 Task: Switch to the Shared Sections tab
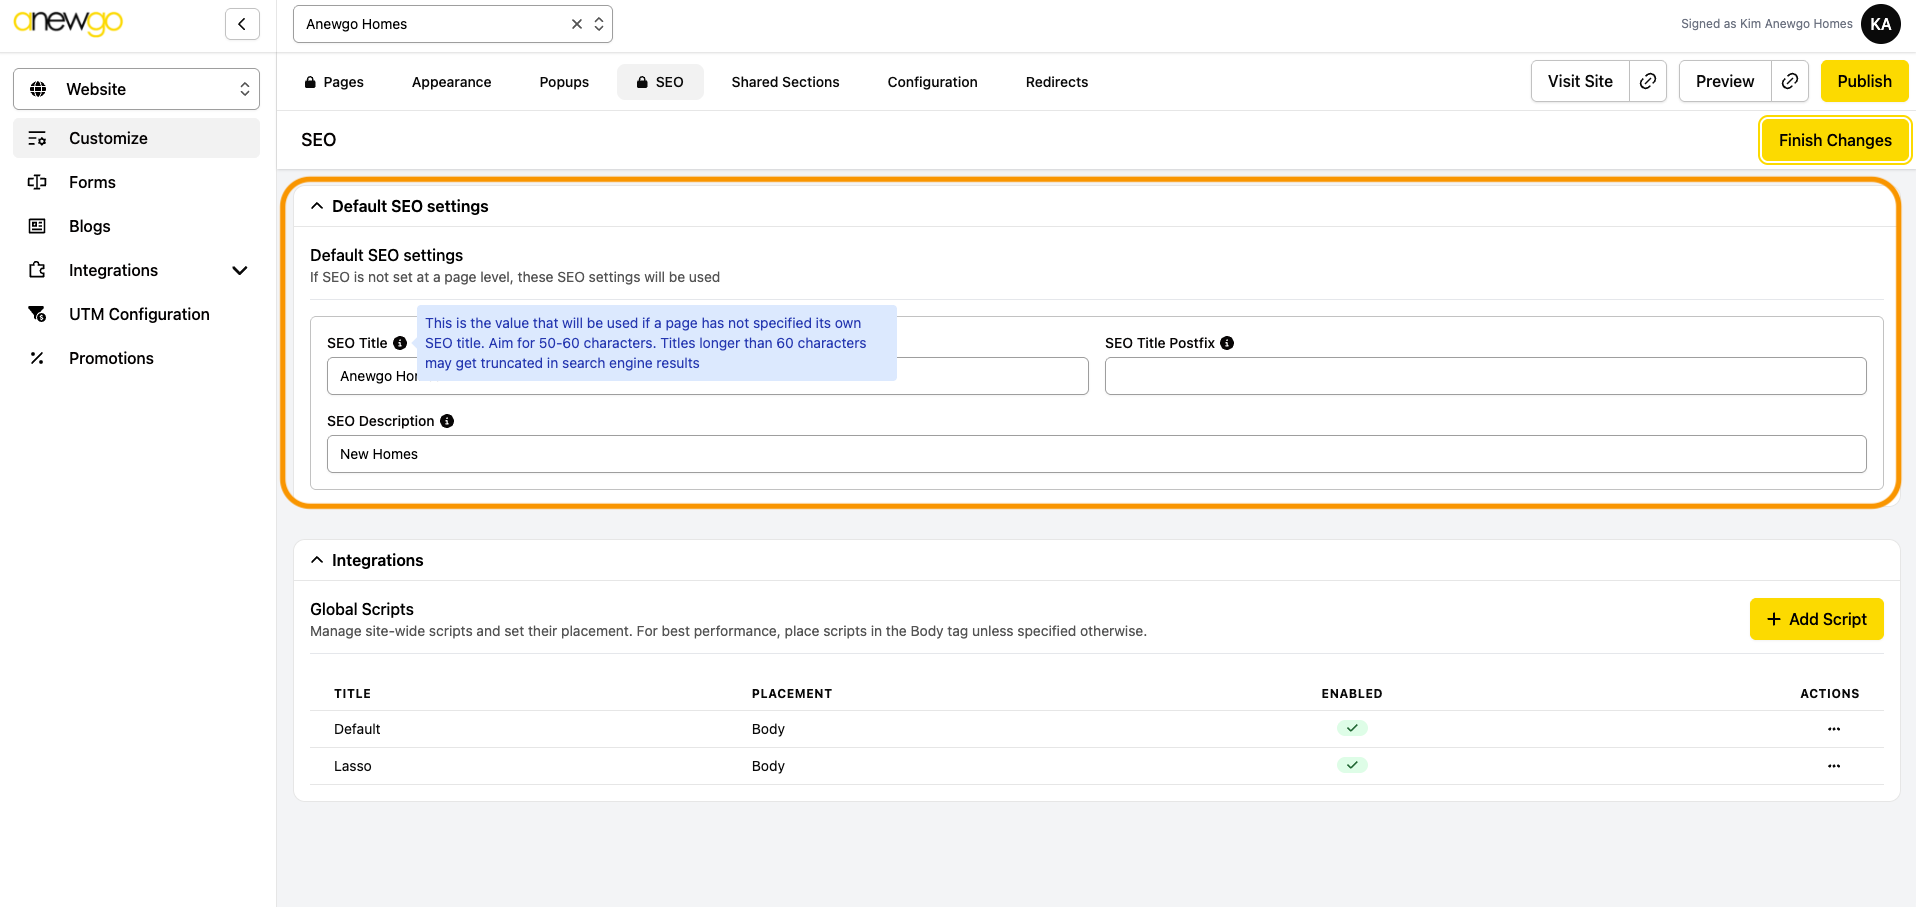tap(785, 82)
